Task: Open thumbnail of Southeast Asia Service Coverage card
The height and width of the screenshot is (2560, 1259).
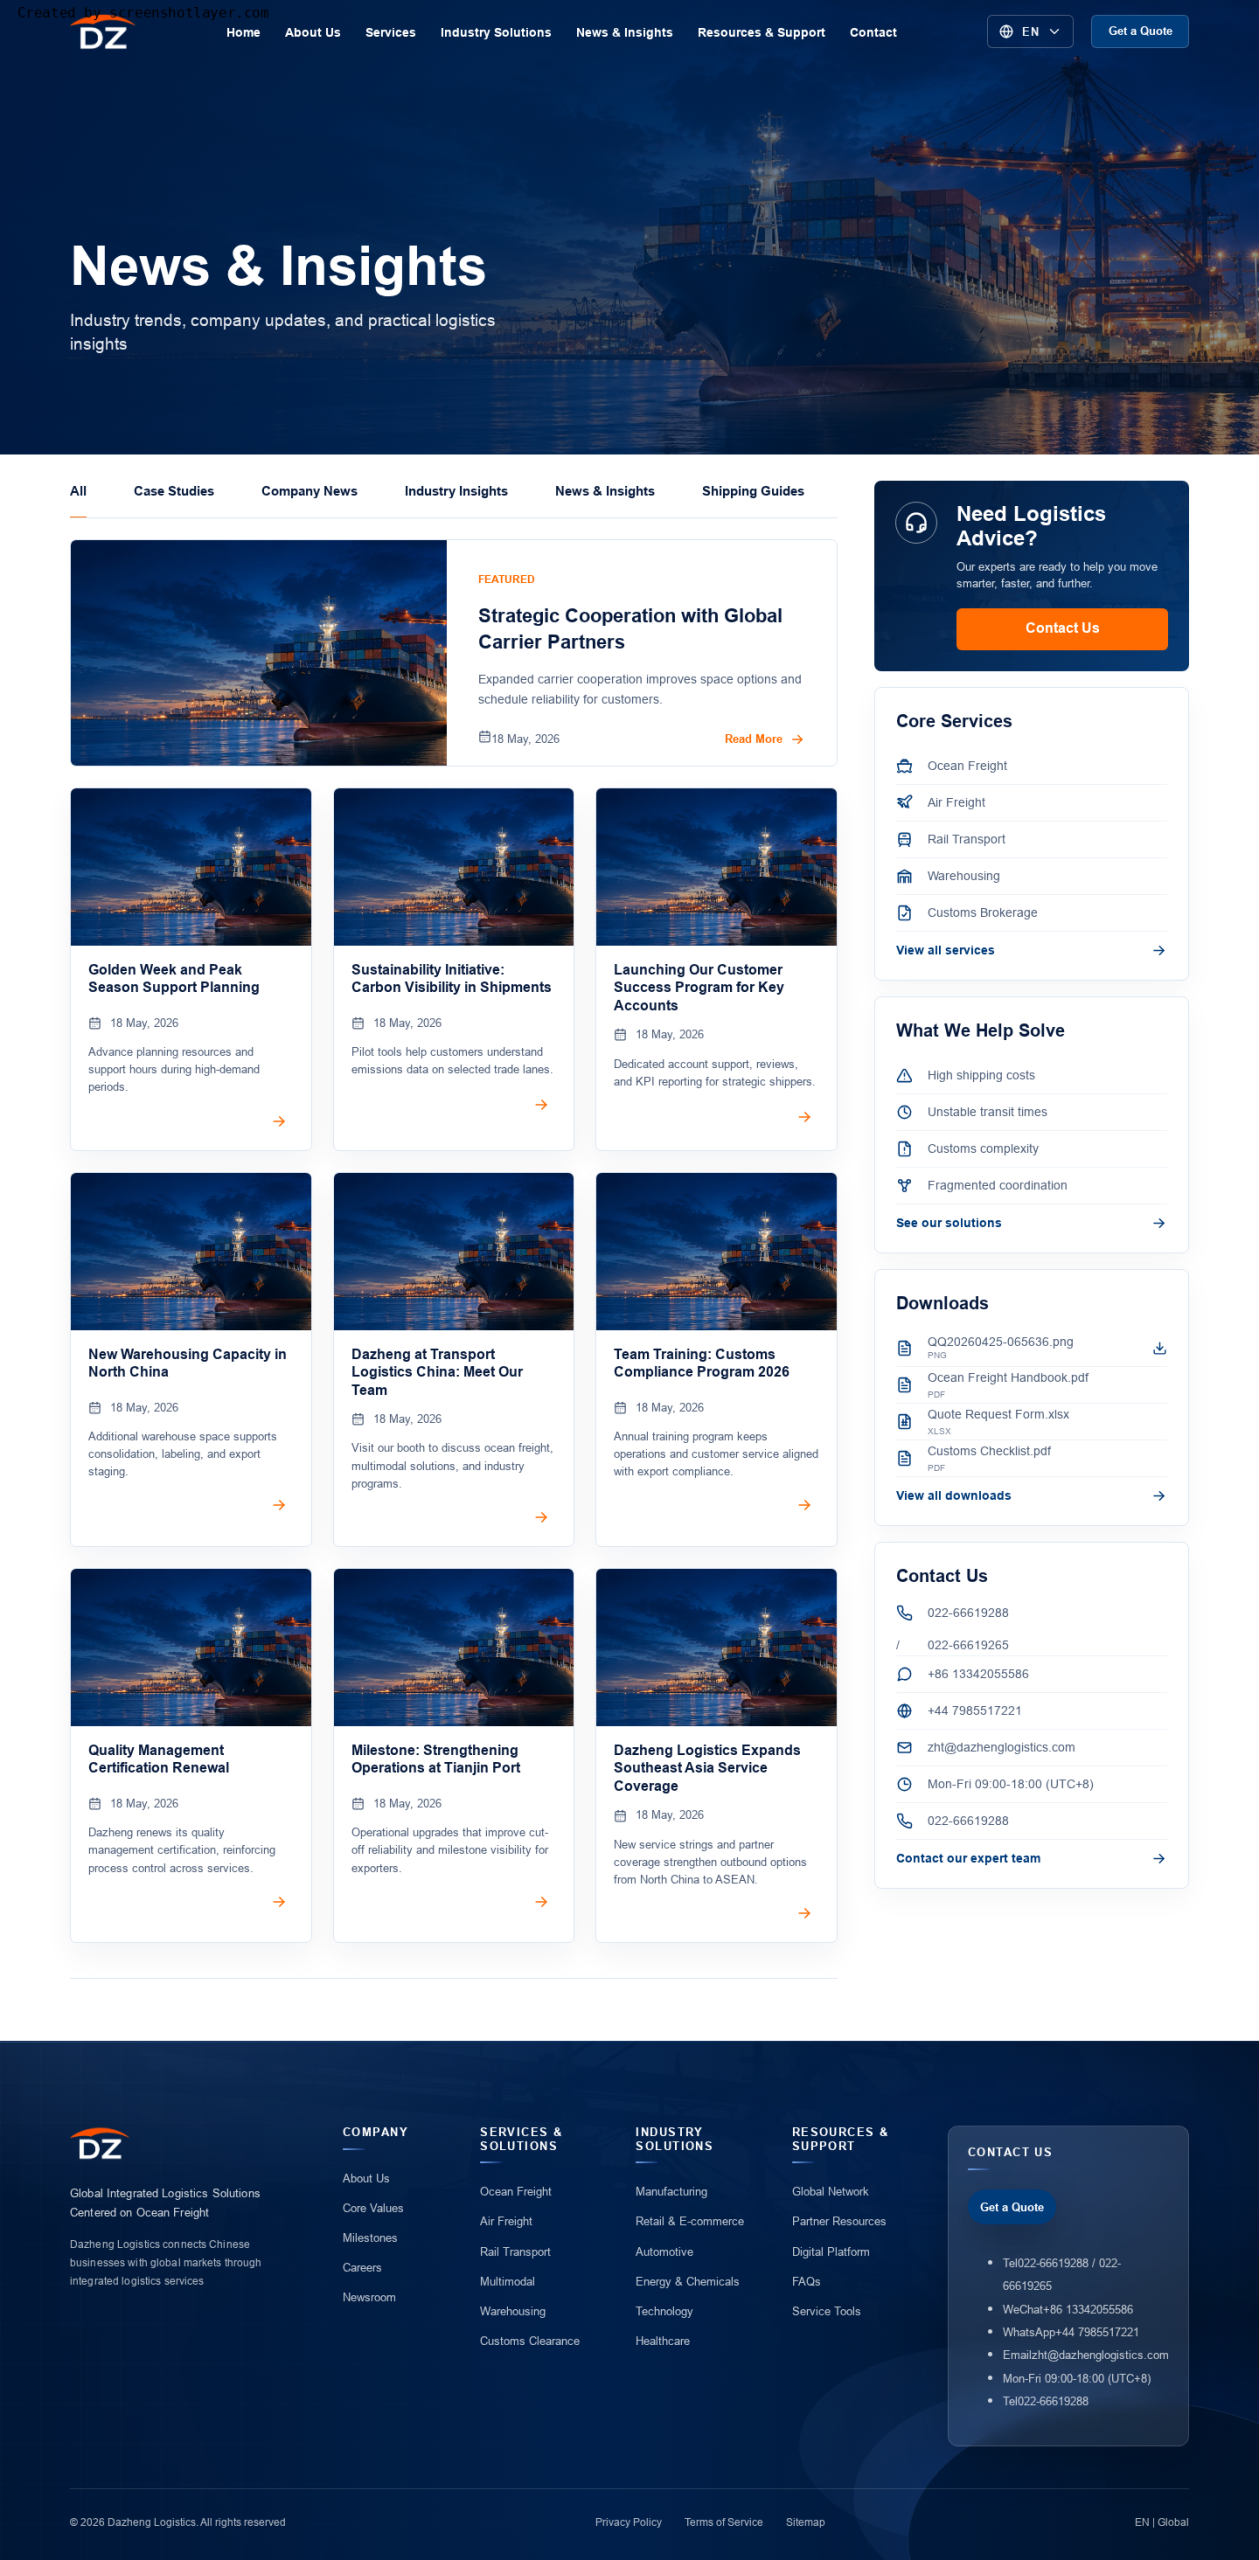Action: click(716, 1647)
